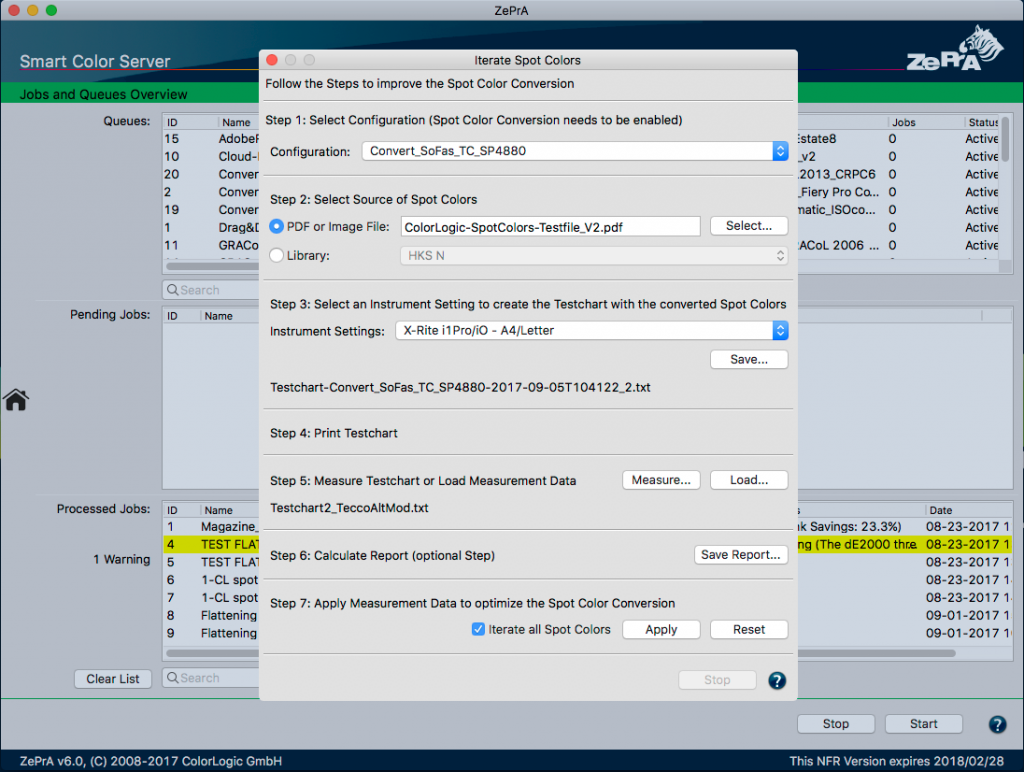Open the Instrument Settings dropdown

pos(592,331)
